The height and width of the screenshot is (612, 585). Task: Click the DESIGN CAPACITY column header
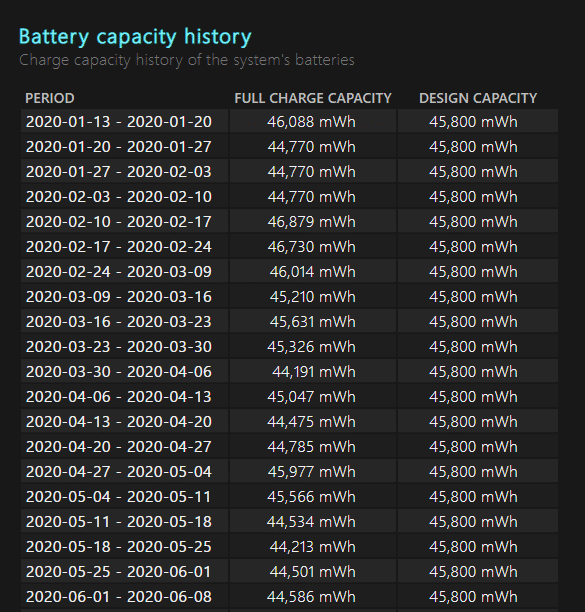(x=478, y=98)
